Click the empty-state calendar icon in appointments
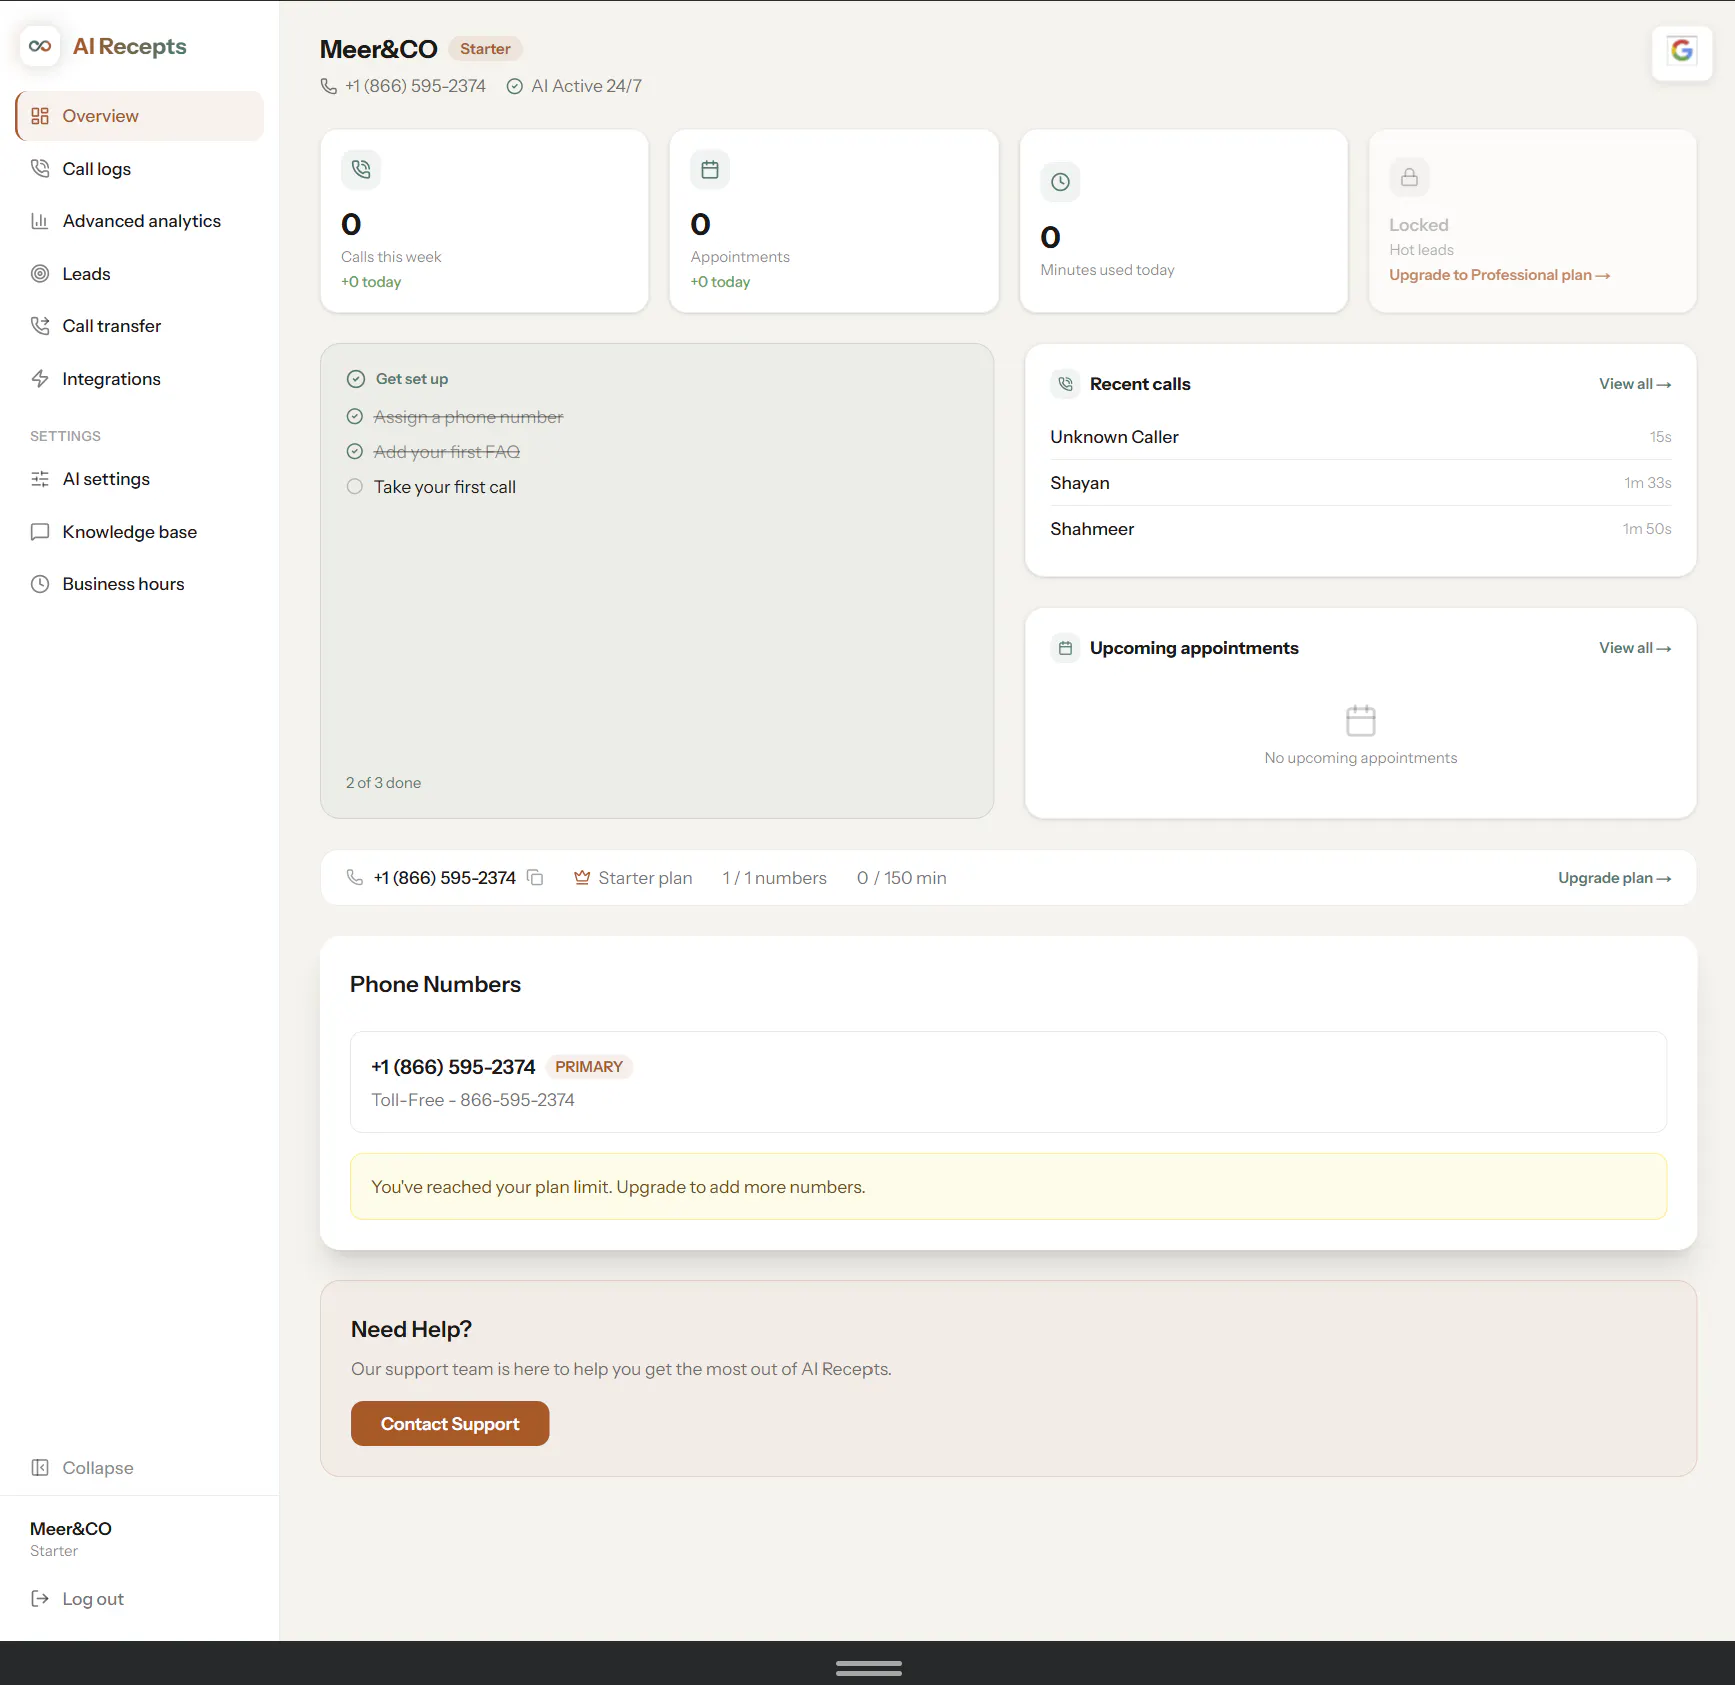Image resolution: width=1735 pixels, height=1685 pixels. coord(1360,720)
